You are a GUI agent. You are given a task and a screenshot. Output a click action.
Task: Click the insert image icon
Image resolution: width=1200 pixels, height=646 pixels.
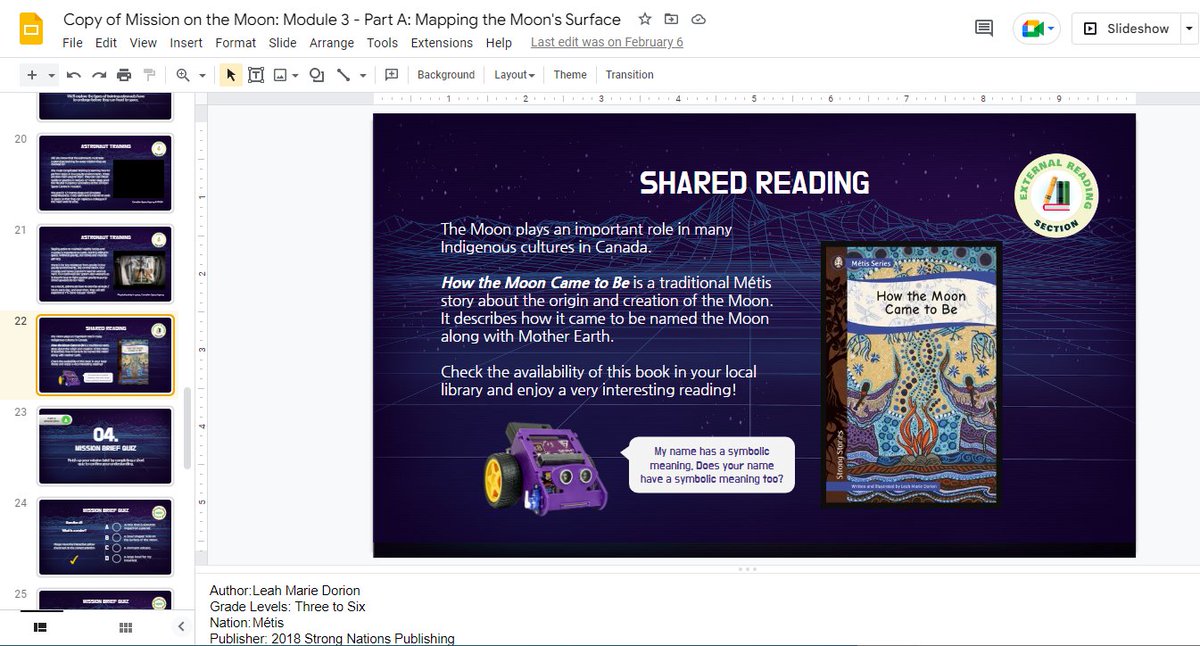tap(280, 75)
